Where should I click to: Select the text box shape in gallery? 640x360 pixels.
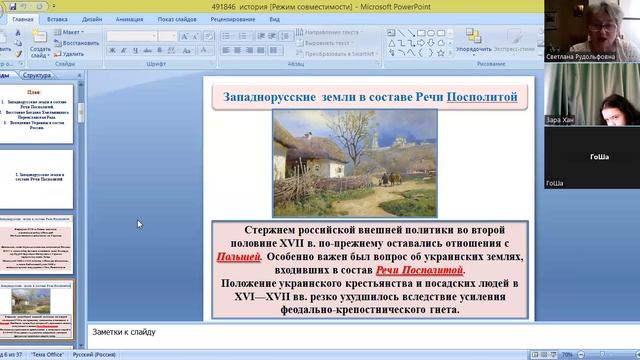391,33
